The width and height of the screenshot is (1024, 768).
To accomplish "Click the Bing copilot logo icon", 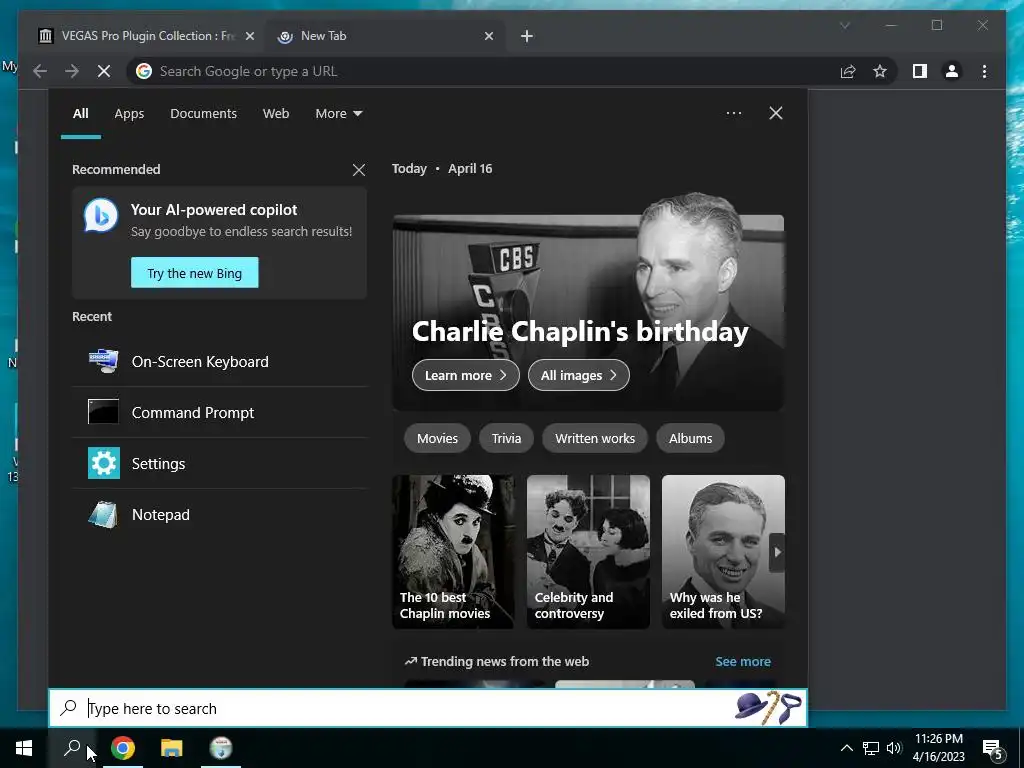I will pos(101,216).
